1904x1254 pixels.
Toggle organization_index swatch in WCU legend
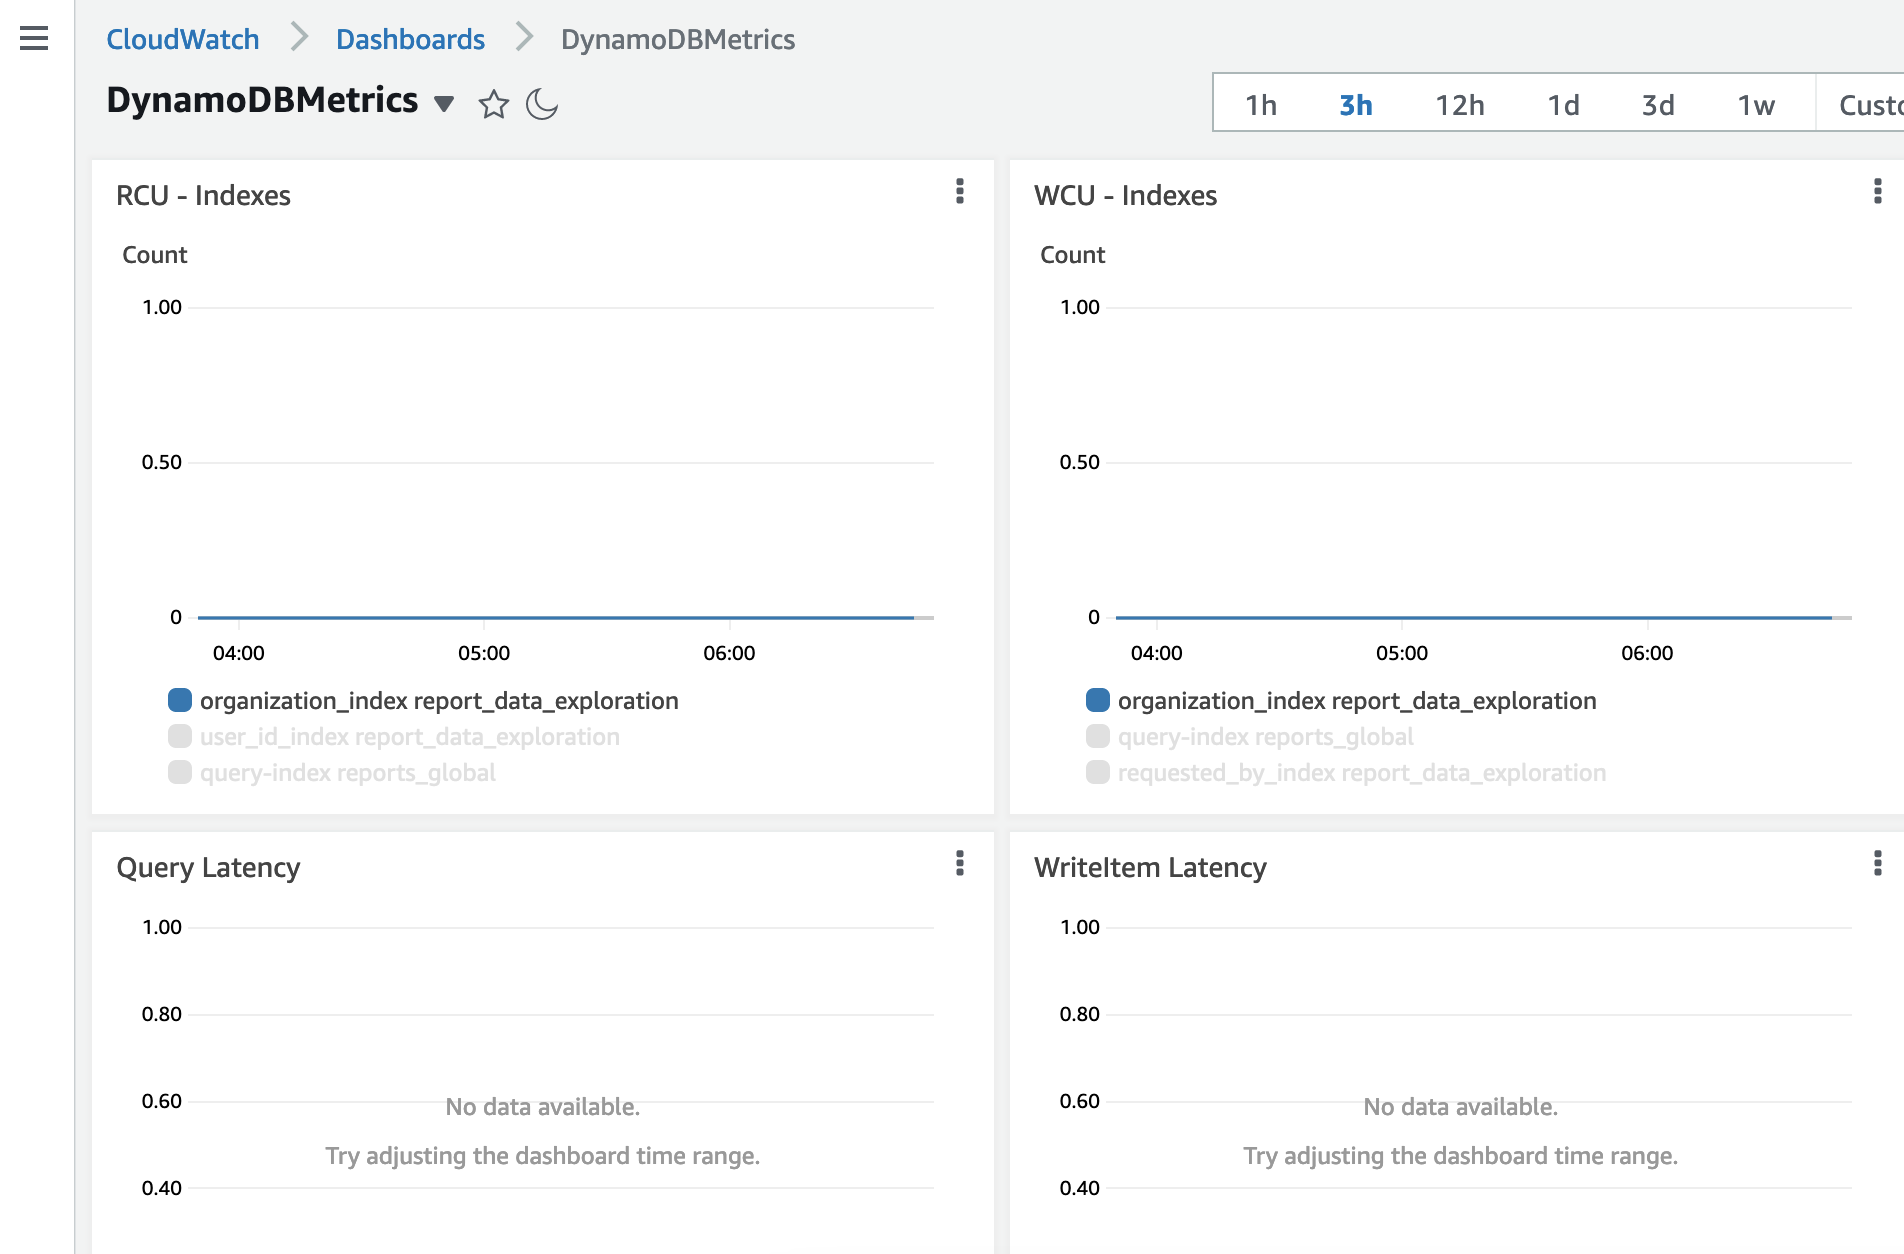(x=1098, y=700)
